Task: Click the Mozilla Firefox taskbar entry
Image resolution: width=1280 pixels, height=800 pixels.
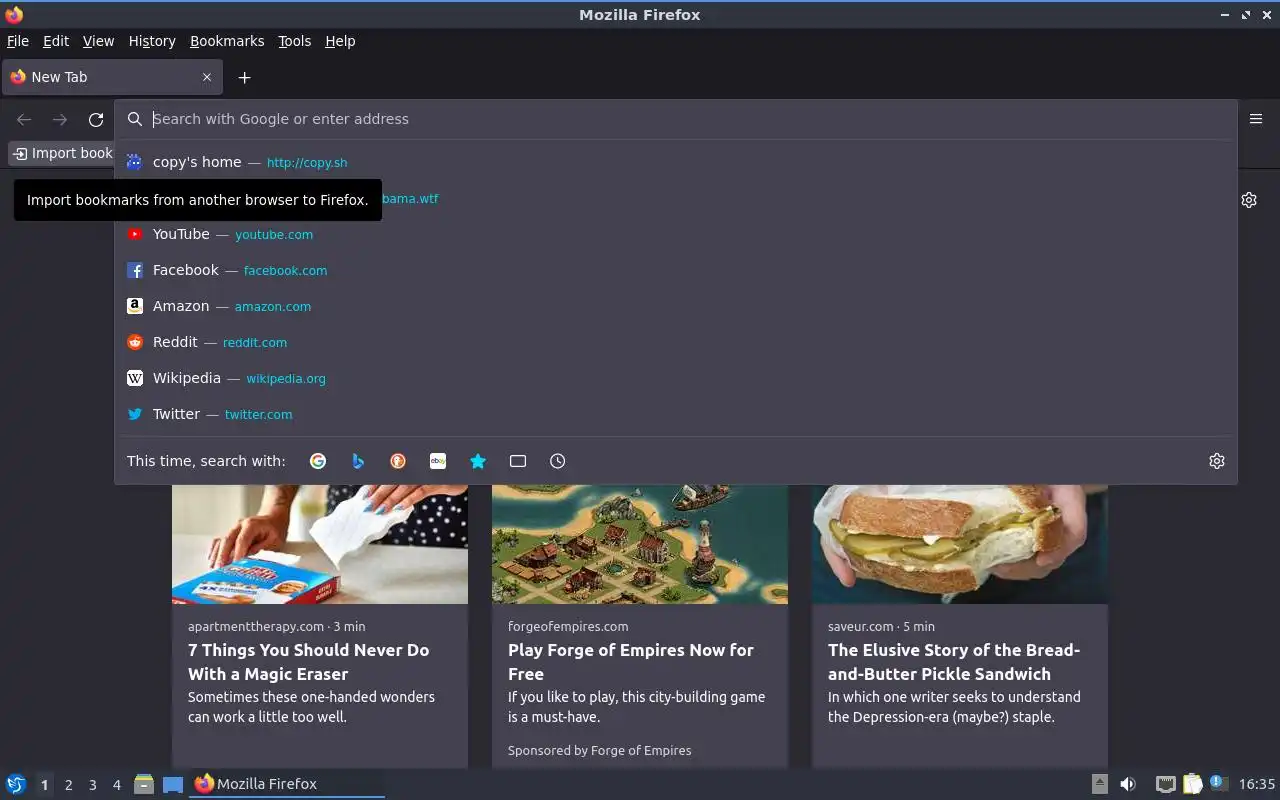Action: 287,784
